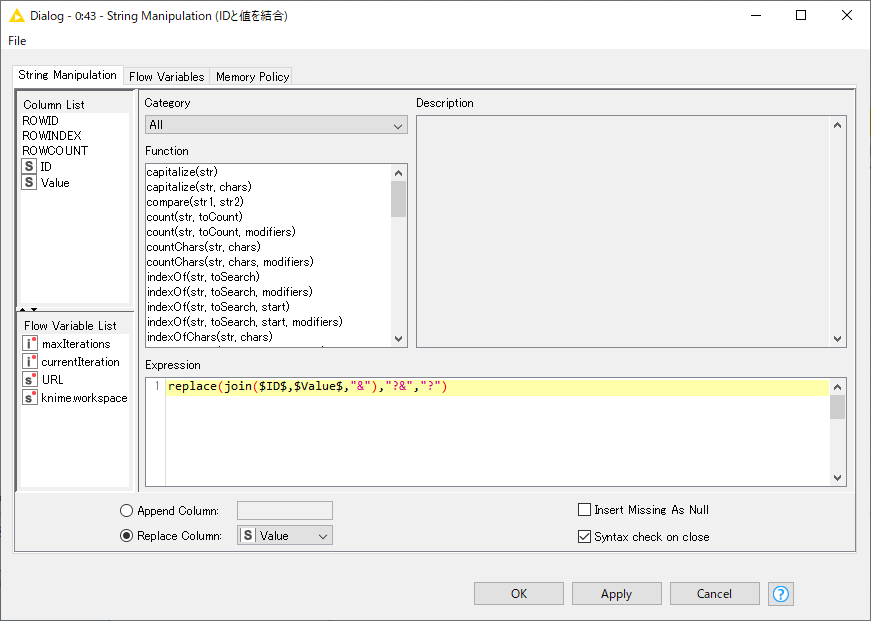This screenshot has width=871, height=621.
Task: Maximize the dialog window
Action: tap(801, 15)
